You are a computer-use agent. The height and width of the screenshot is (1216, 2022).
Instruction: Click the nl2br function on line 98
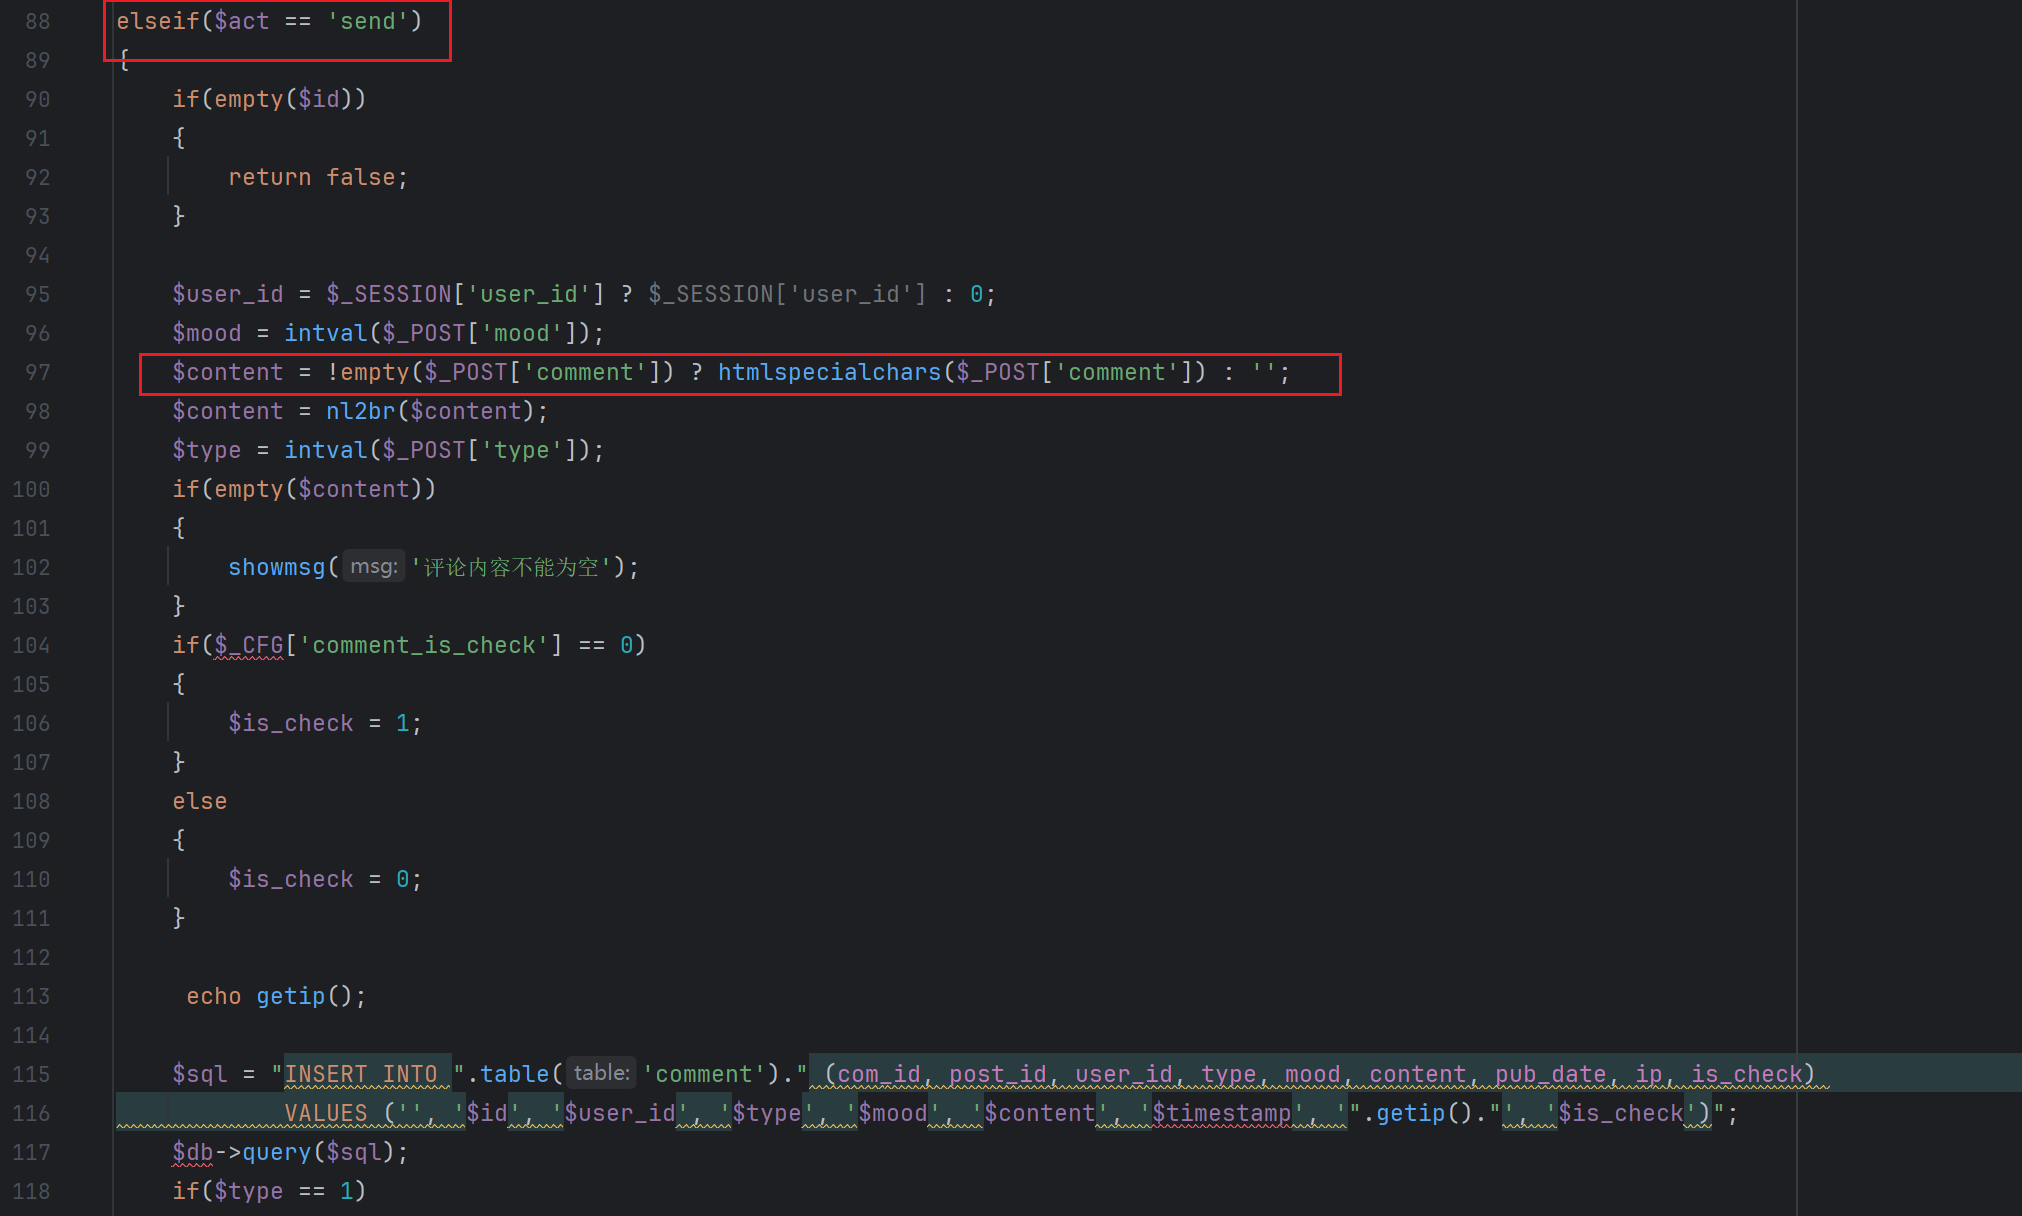point(360,411)
